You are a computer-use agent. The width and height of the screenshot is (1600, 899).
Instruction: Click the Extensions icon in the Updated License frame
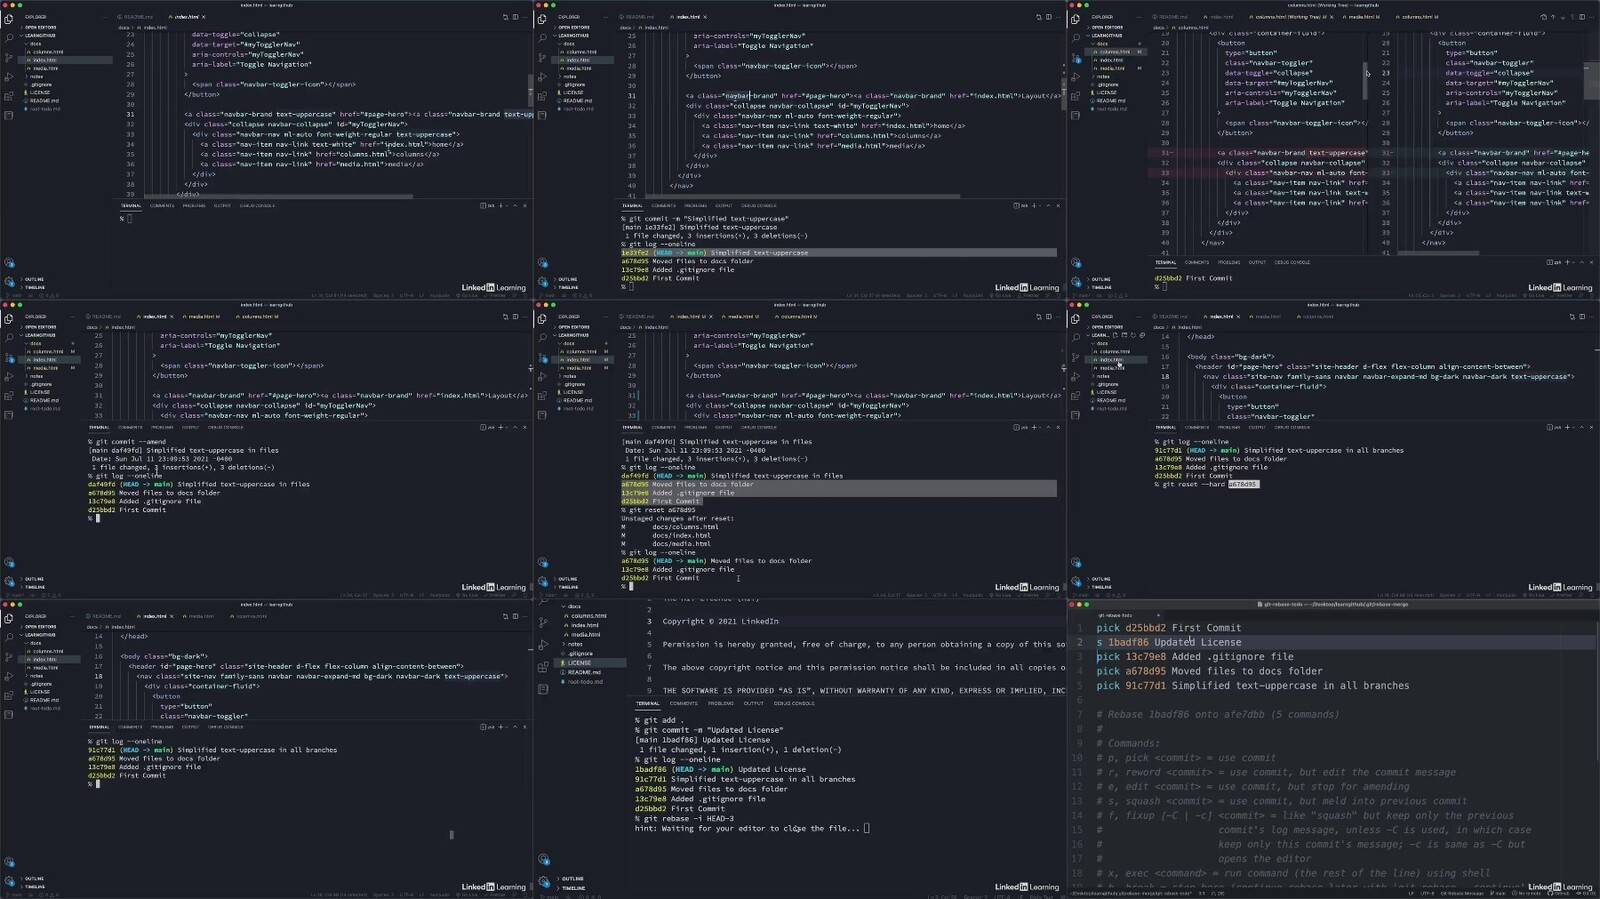pos(543,667)
